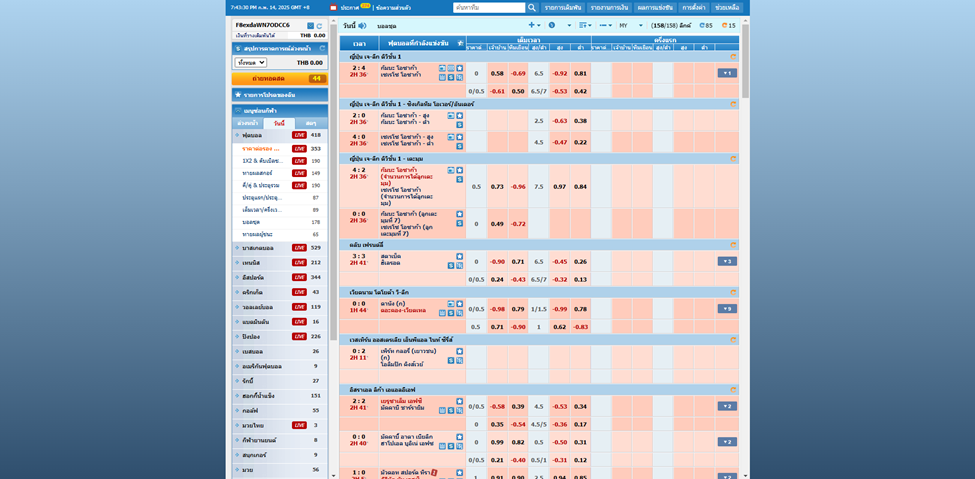This screenshot has height=479, width=975.
Task: Click the red announcement icon in top bar
Action: 334,7
